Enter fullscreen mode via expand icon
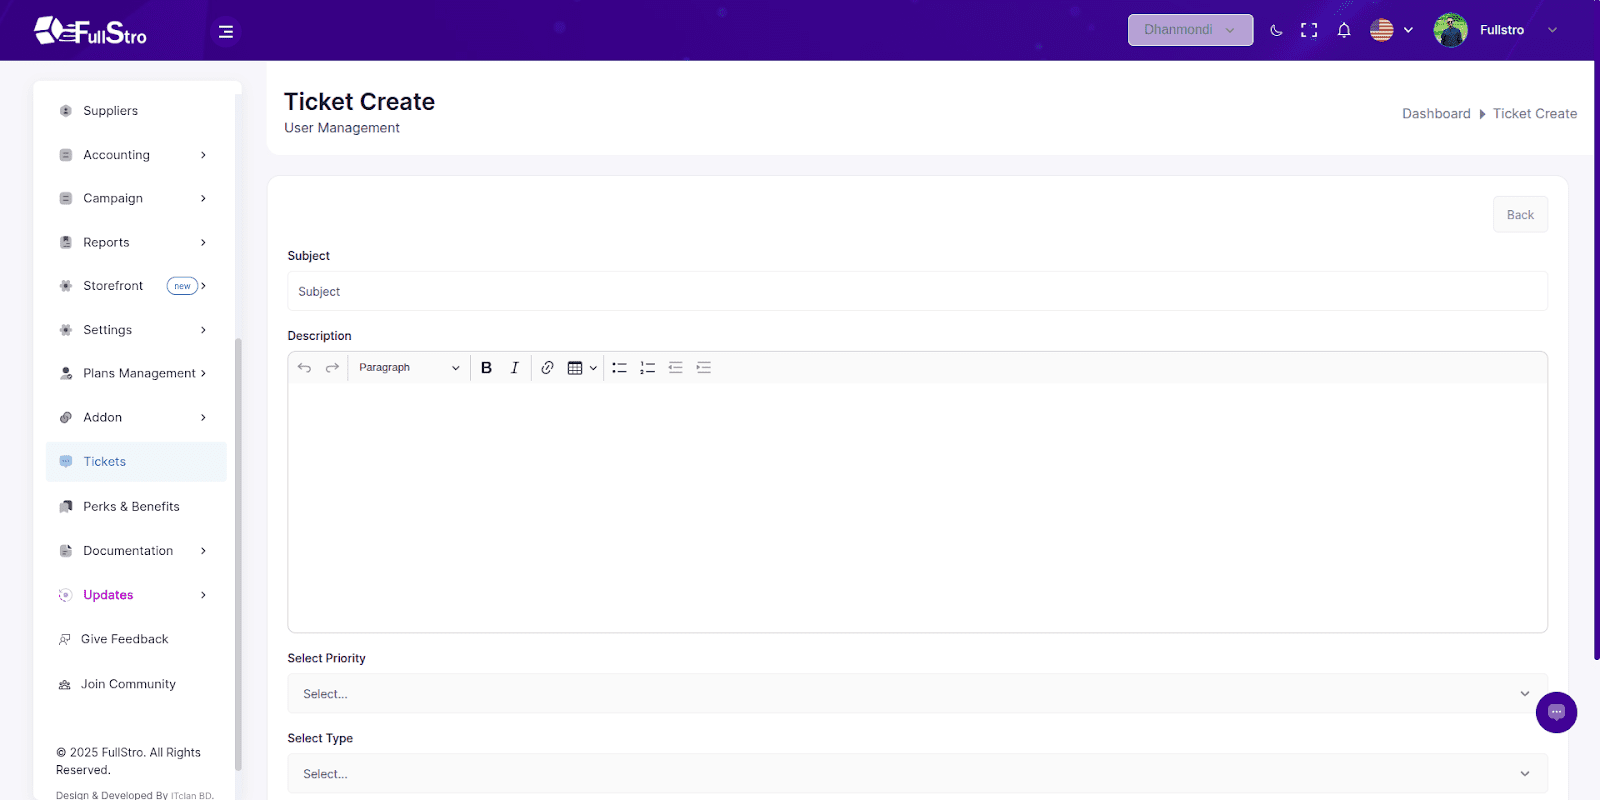 (x=1309, y=30)
